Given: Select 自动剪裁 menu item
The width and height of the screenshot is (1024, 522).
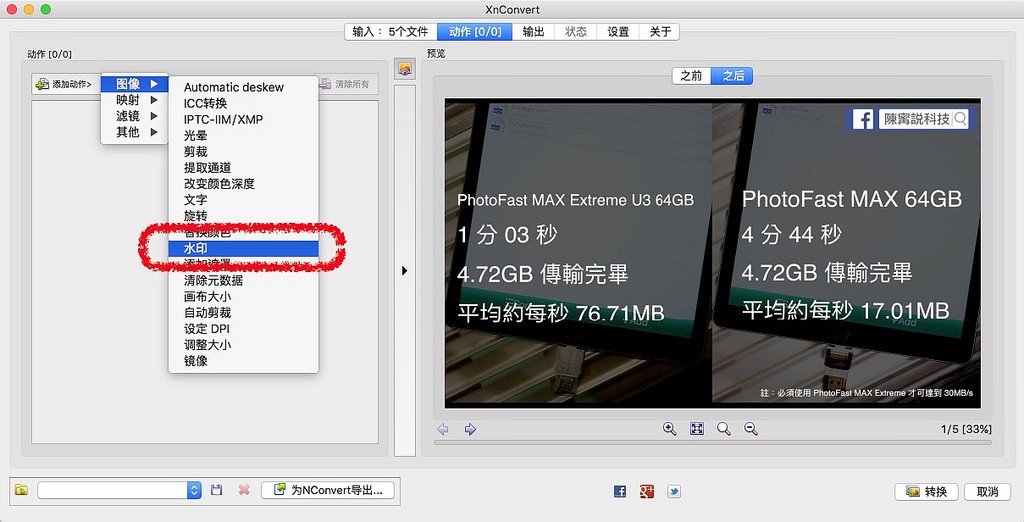Looking at the screenshot, I should click(243, 312).
